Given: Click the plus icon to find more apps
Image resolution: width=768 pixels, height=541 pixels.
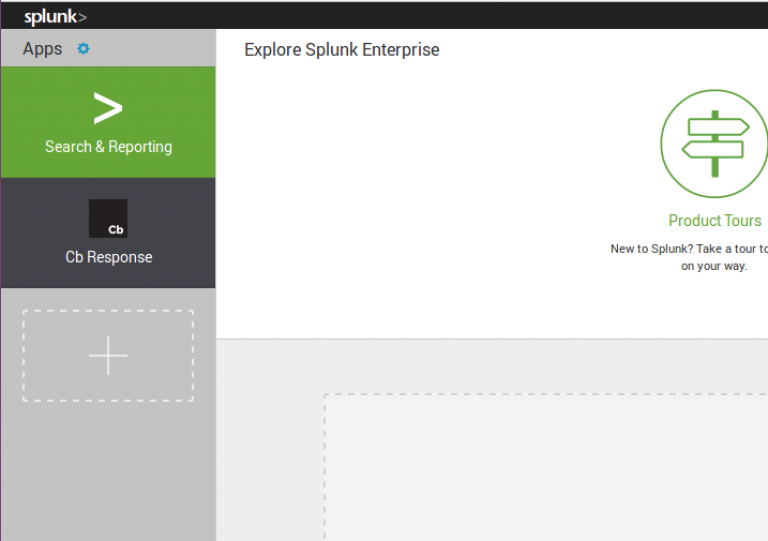Looking at the screenshot, I should [108, 356].
